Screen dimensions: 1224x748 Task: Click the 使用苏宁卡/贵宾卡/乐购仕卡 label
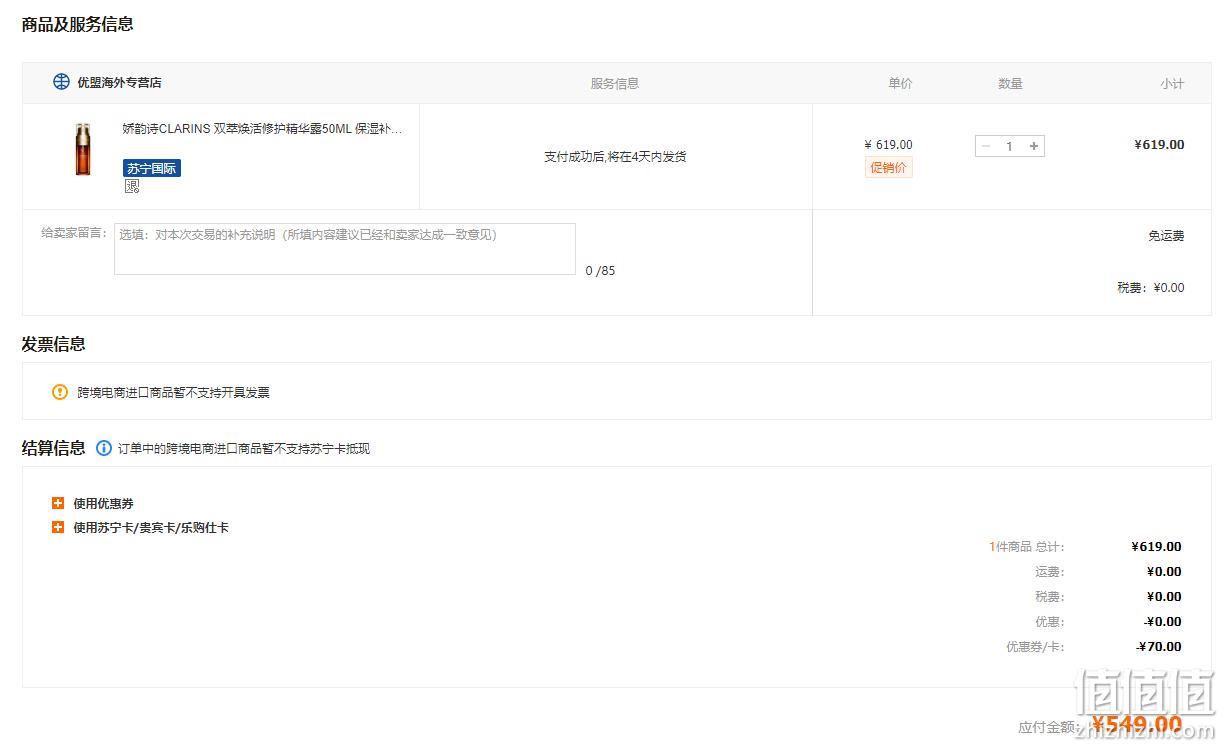(x=151, y=528)
